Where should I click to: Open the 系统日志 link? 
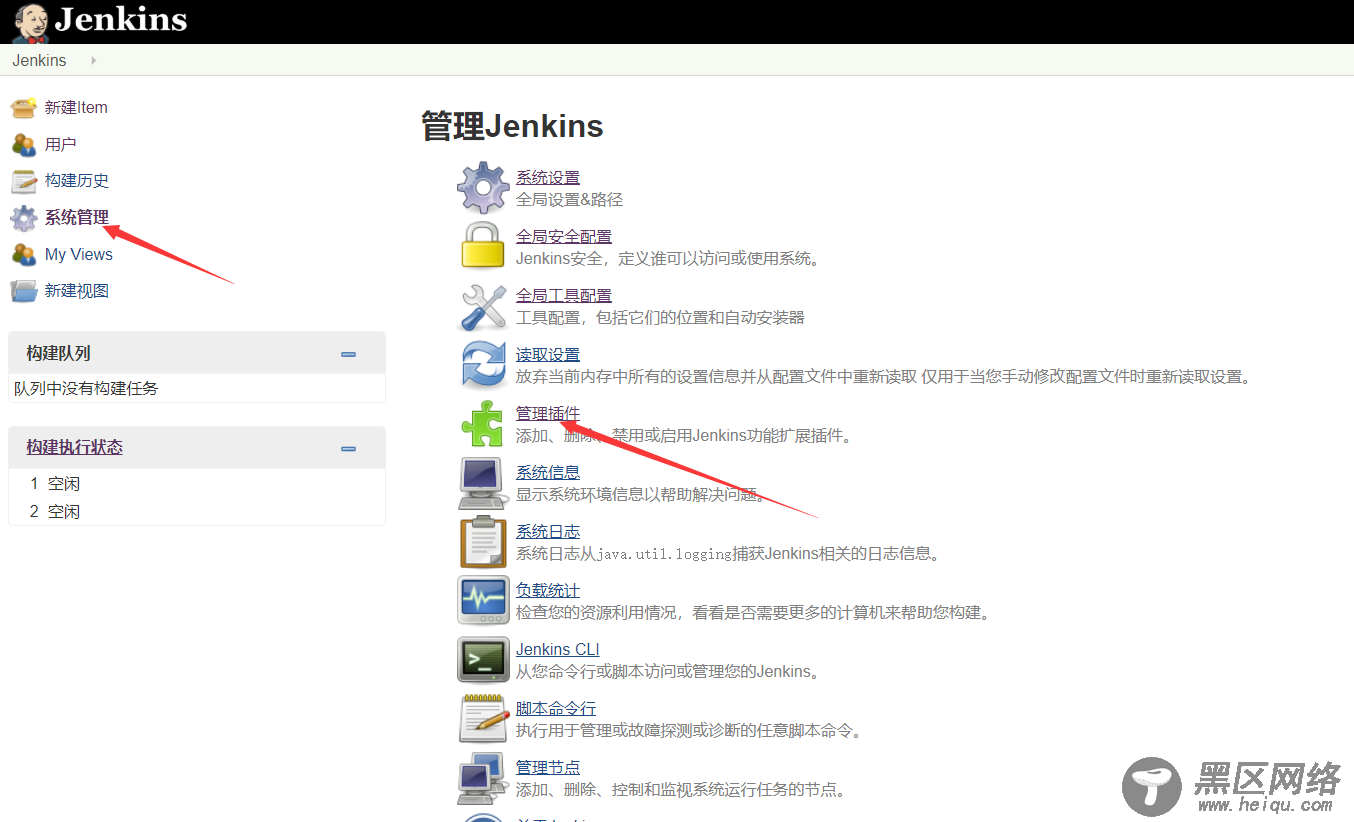tap(548, 531)
